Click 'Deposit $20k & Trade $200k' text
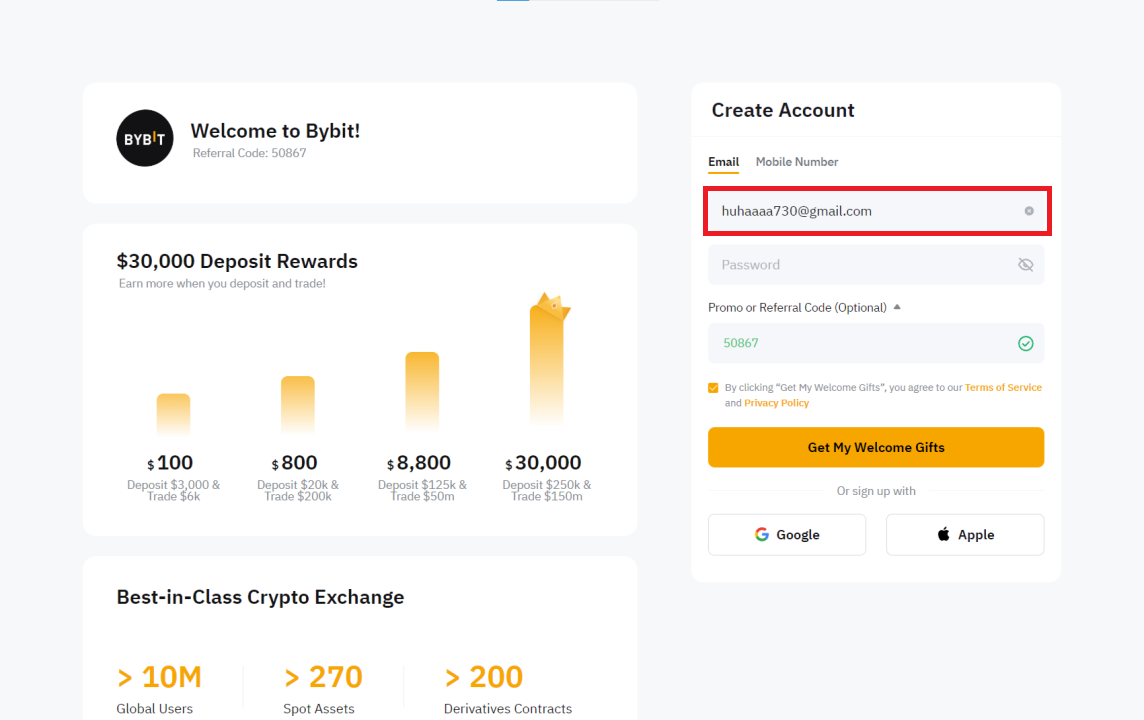This screenshot has height=720, width=1144. pos(298,490)
